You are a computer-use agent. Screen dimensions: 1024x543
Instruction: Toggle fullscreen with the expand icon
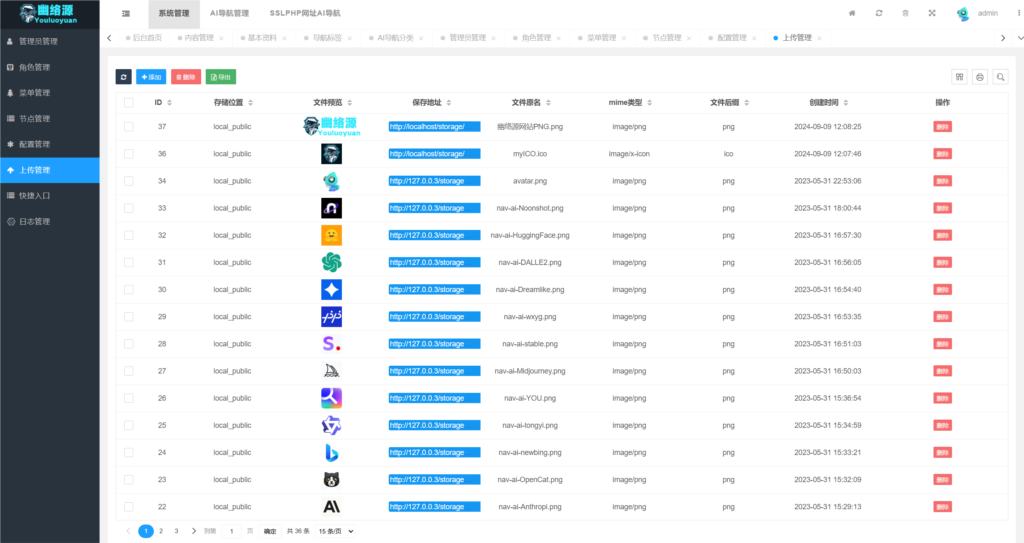click(932, 13)
